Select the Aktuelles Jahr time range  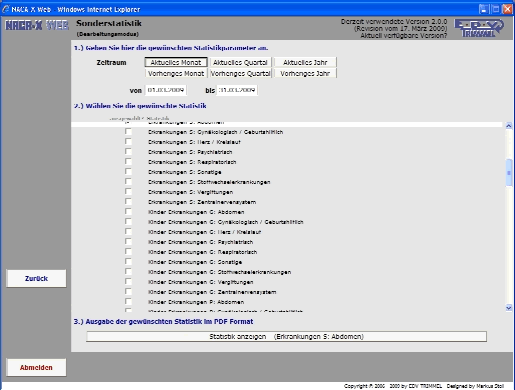(x=305, y=62)
